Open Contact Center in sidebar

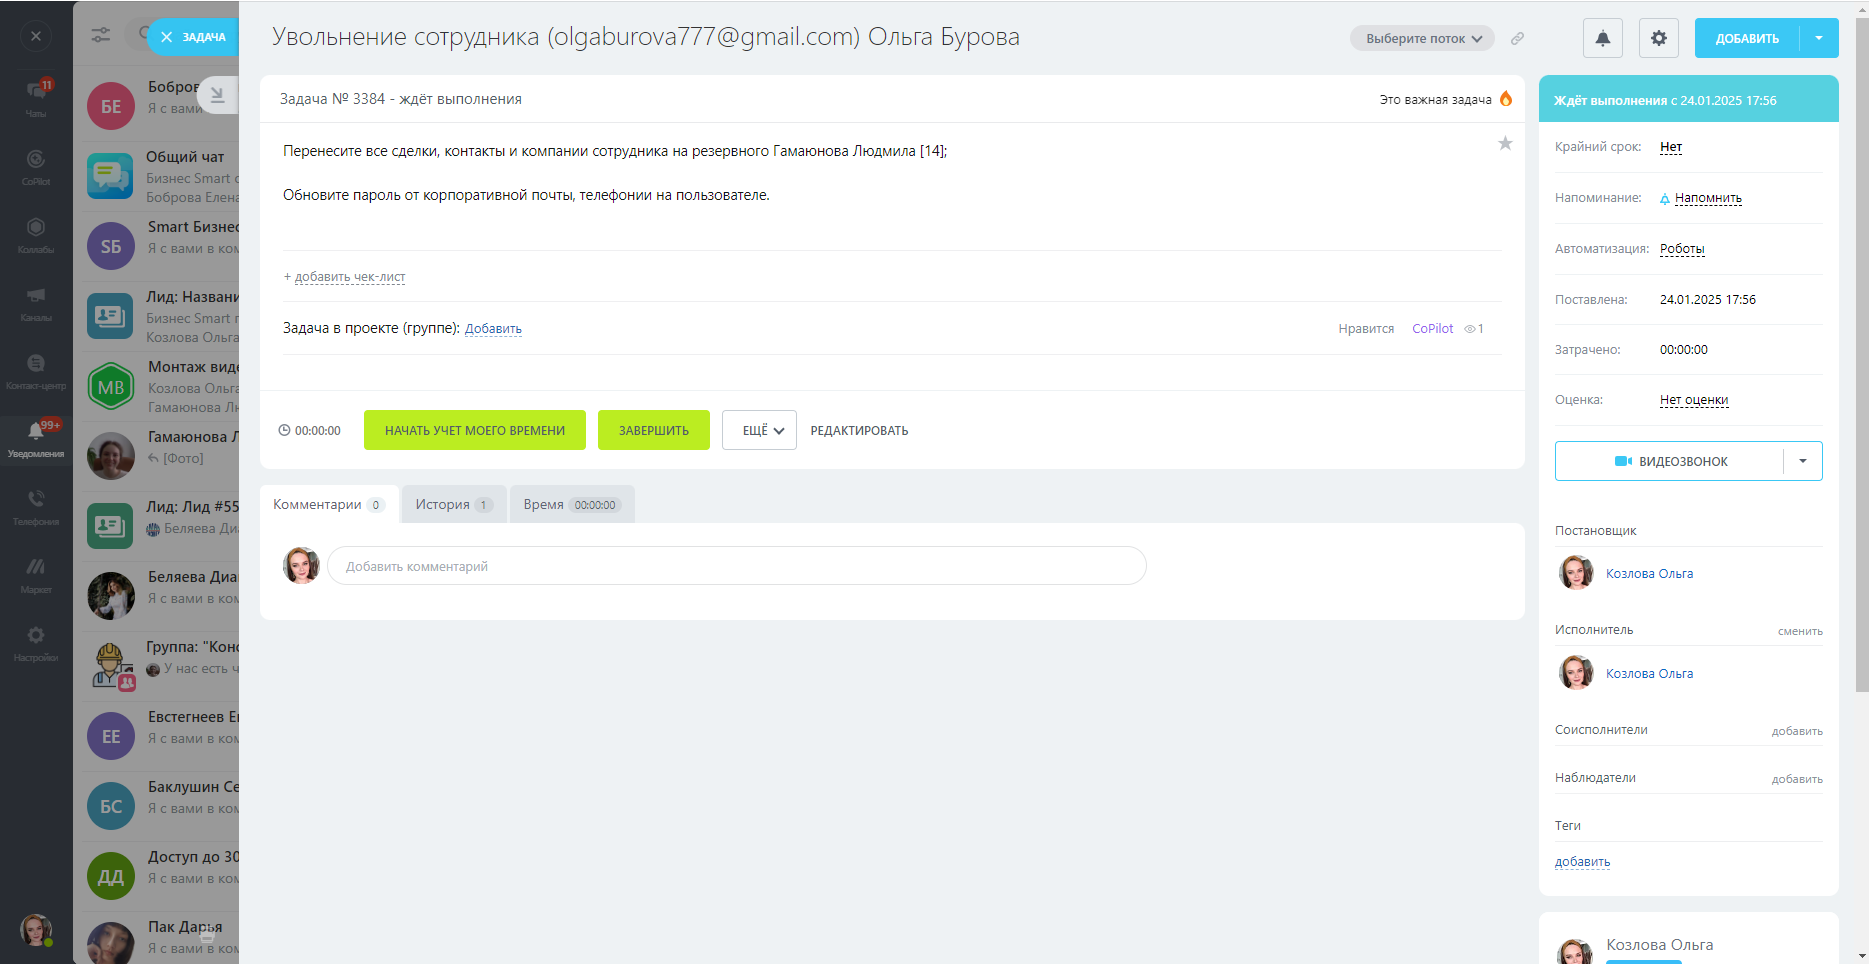pyautogui.click(x=36, y=370)
